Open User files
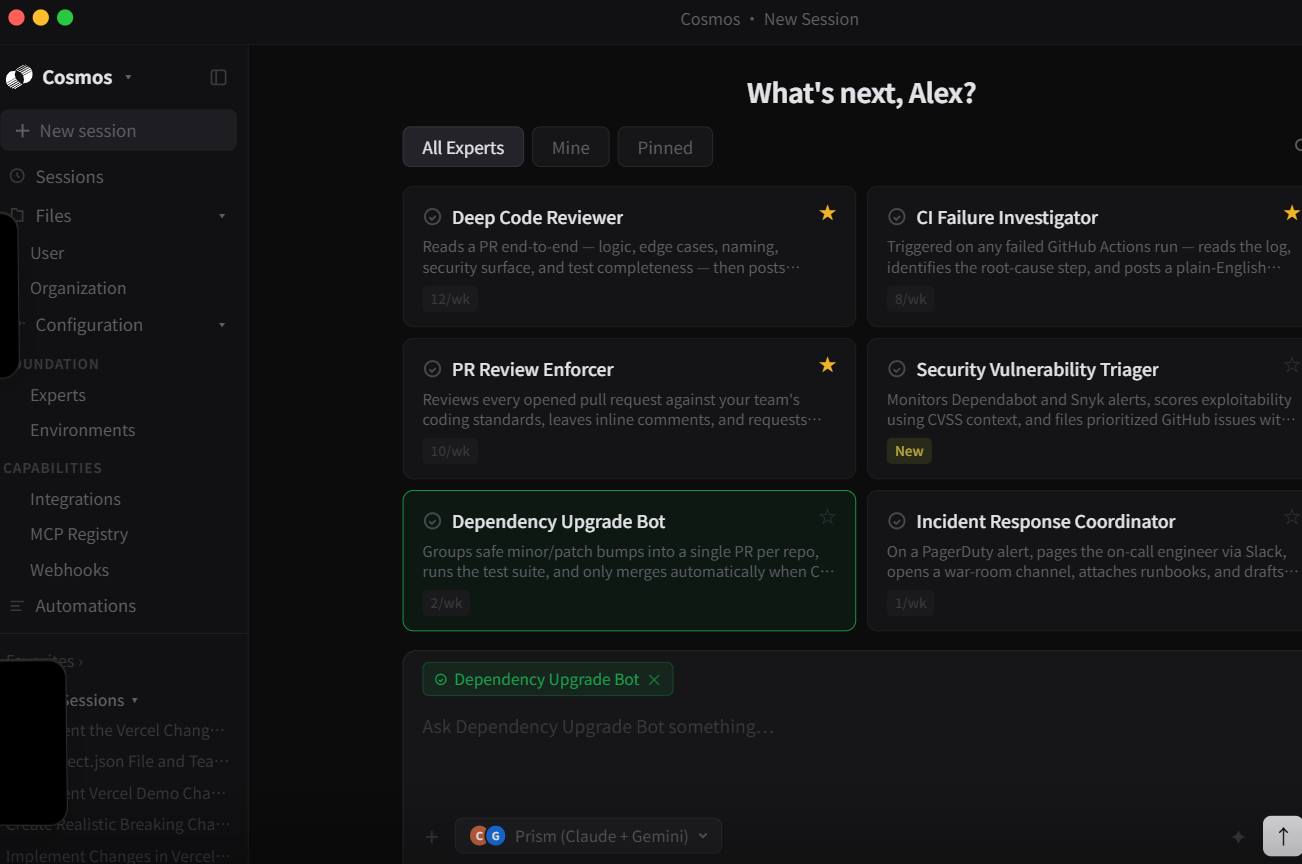Image resolution: width=1302 pixels, height=864 pixels. pos(47,253)
